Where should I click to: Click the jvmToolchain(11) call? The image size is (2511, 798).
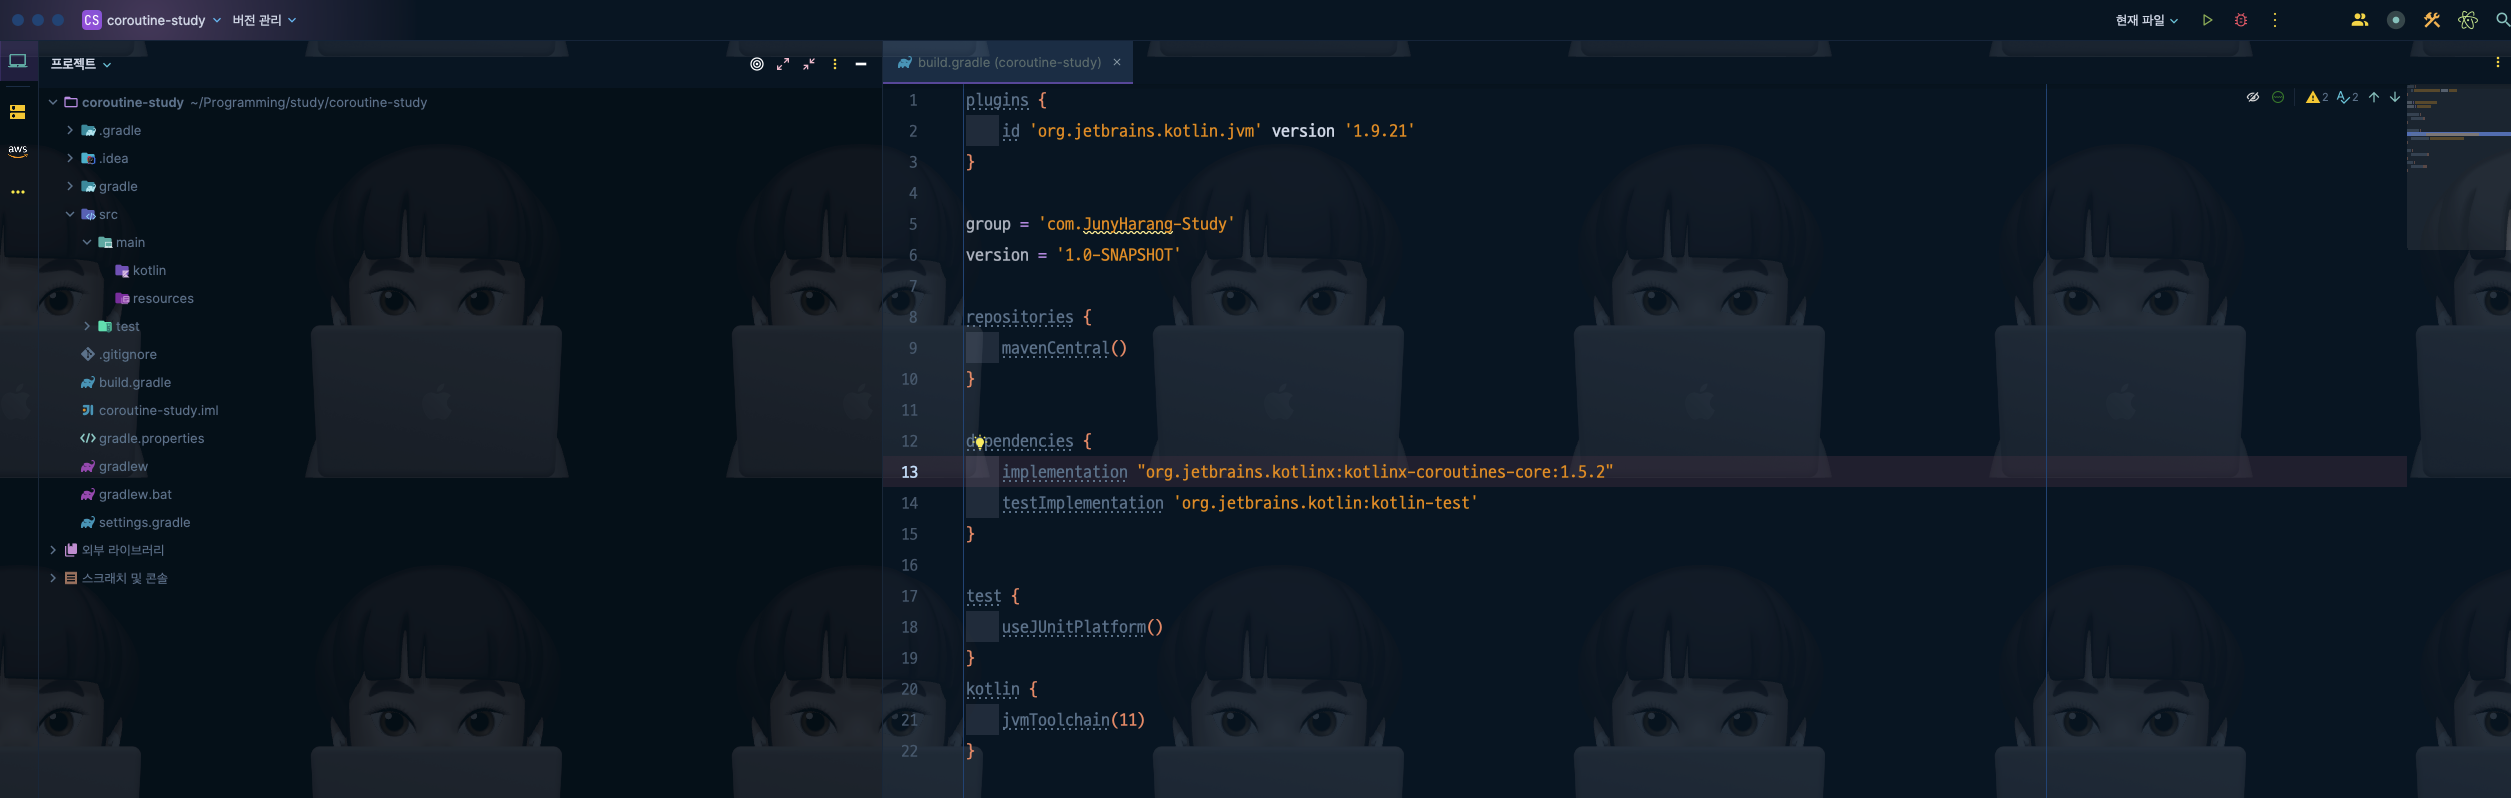click(x=1073, y=720)
